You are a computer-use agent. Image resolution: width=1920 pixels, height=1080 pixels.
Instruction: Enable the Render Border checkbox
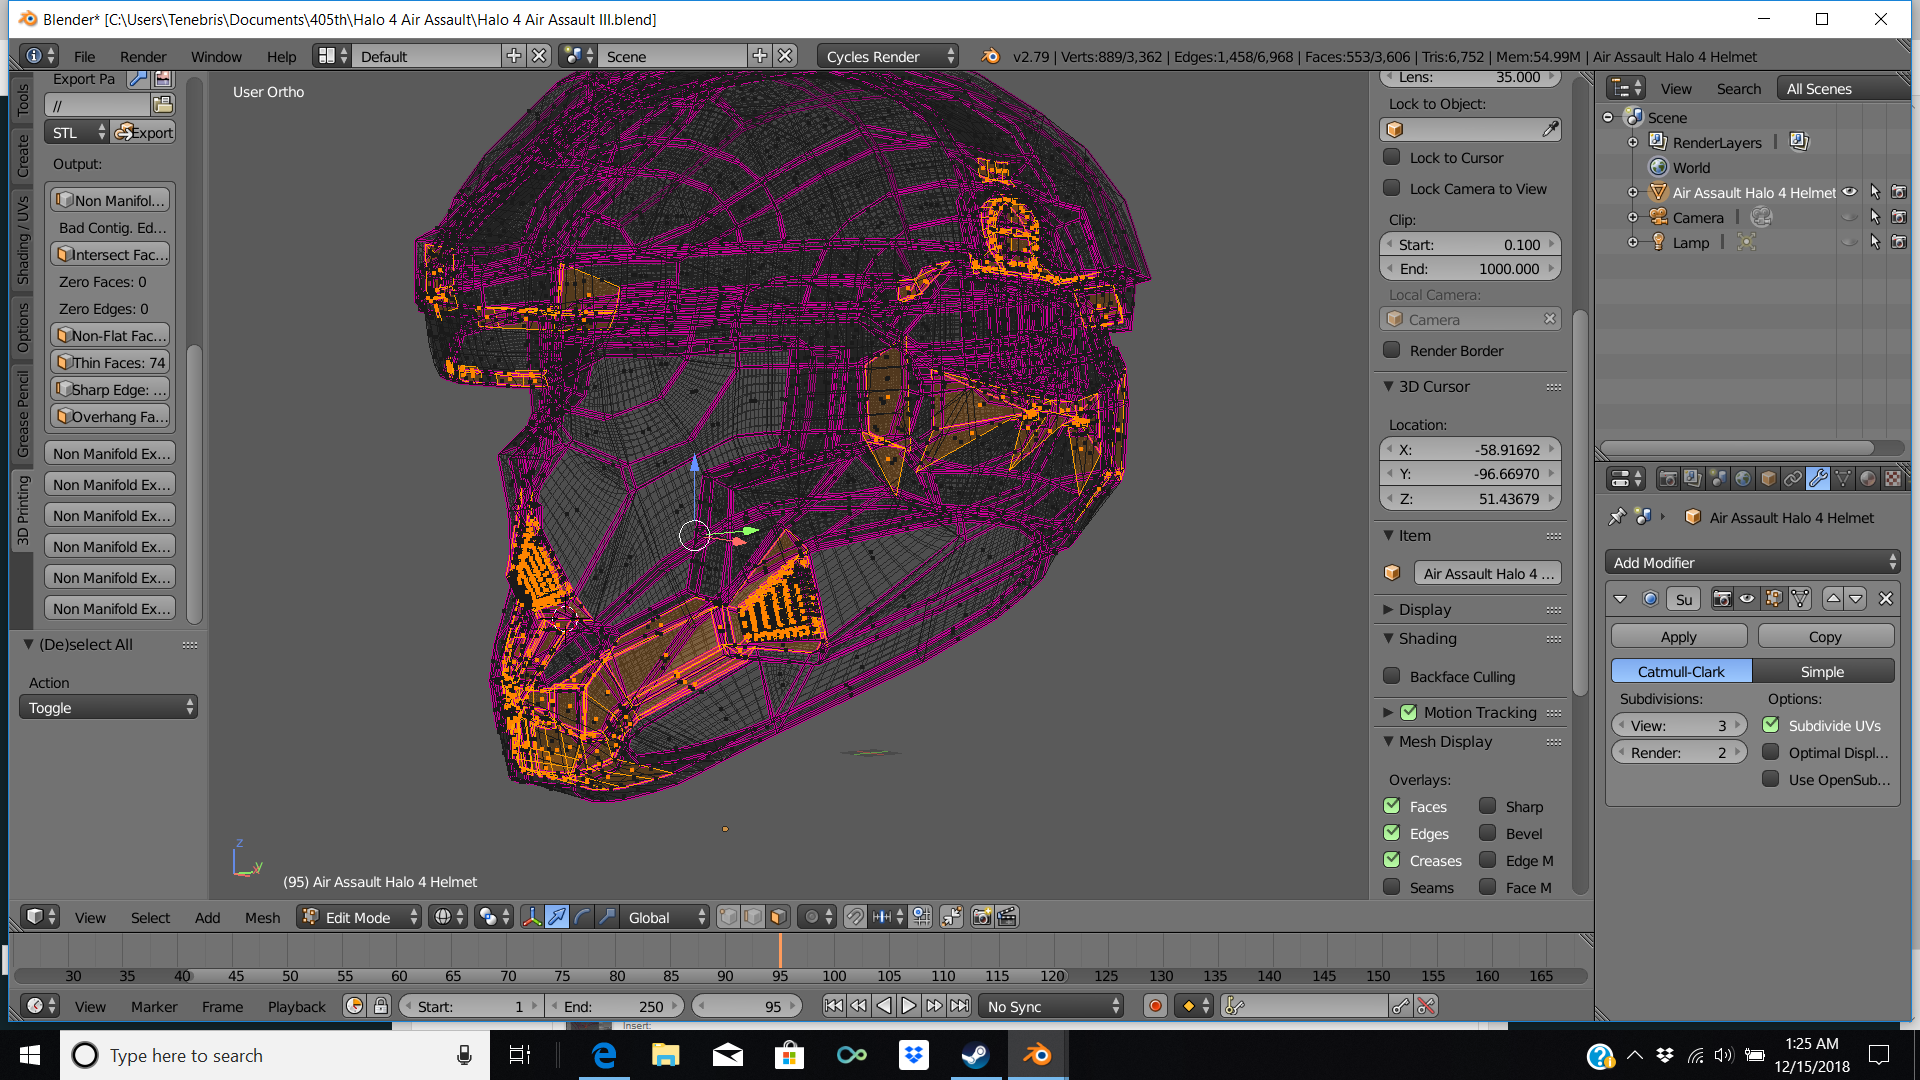(1391, 350)
